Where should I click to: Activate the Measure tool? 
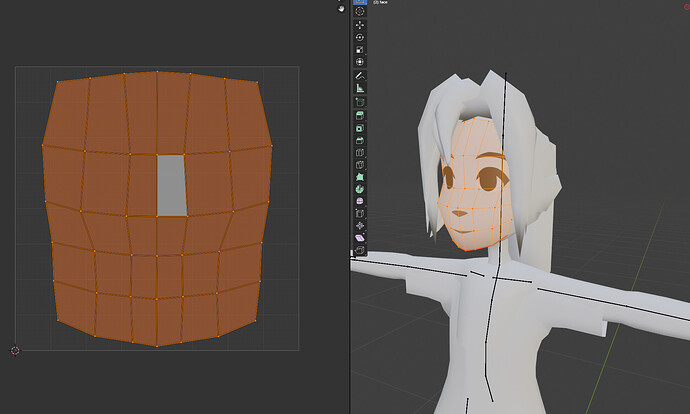point(360,88)
